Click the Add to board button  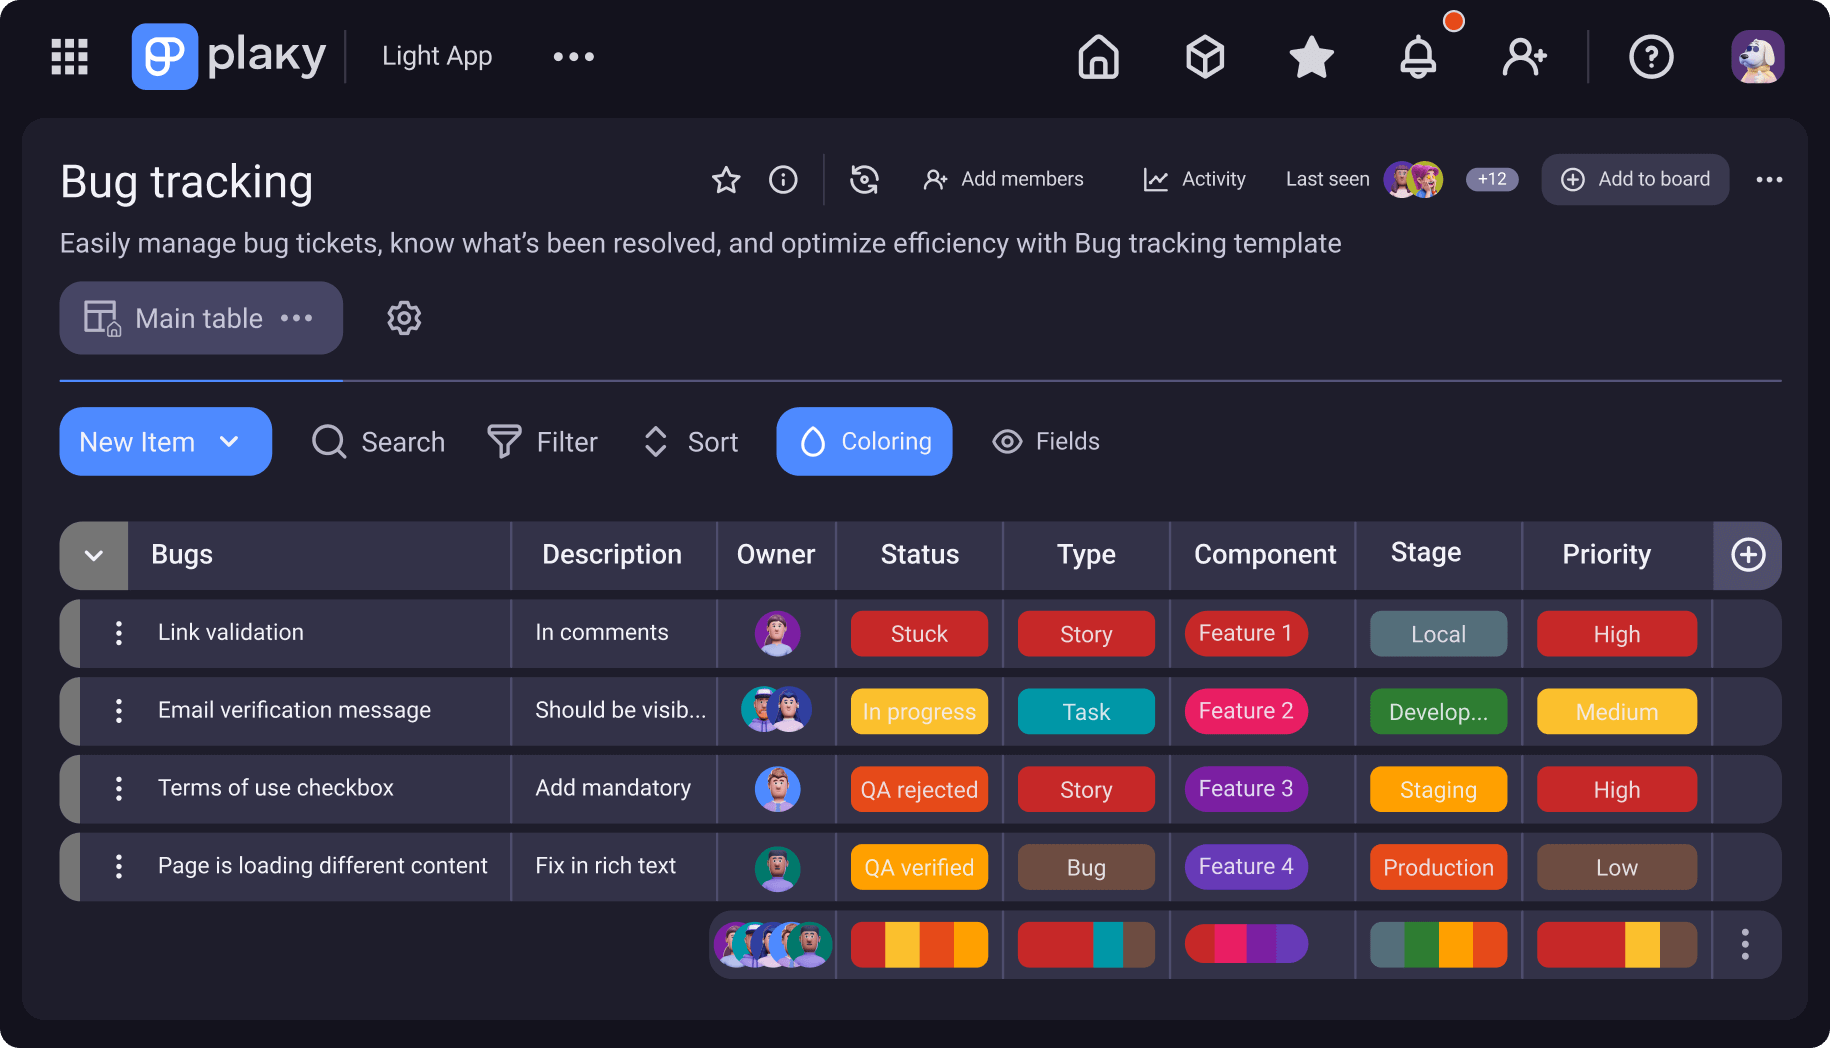point(1635,179)
